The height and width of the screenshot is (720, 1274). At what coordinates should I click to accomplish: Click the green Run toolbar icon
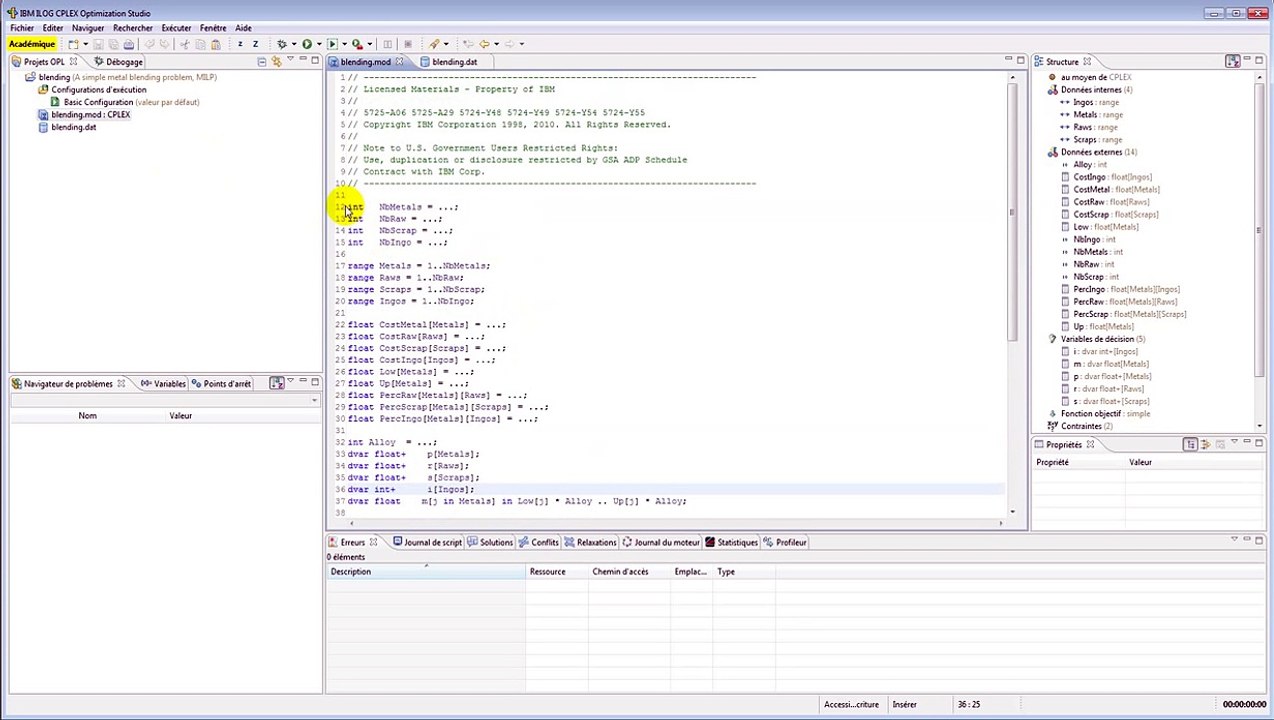click(306, 44)
